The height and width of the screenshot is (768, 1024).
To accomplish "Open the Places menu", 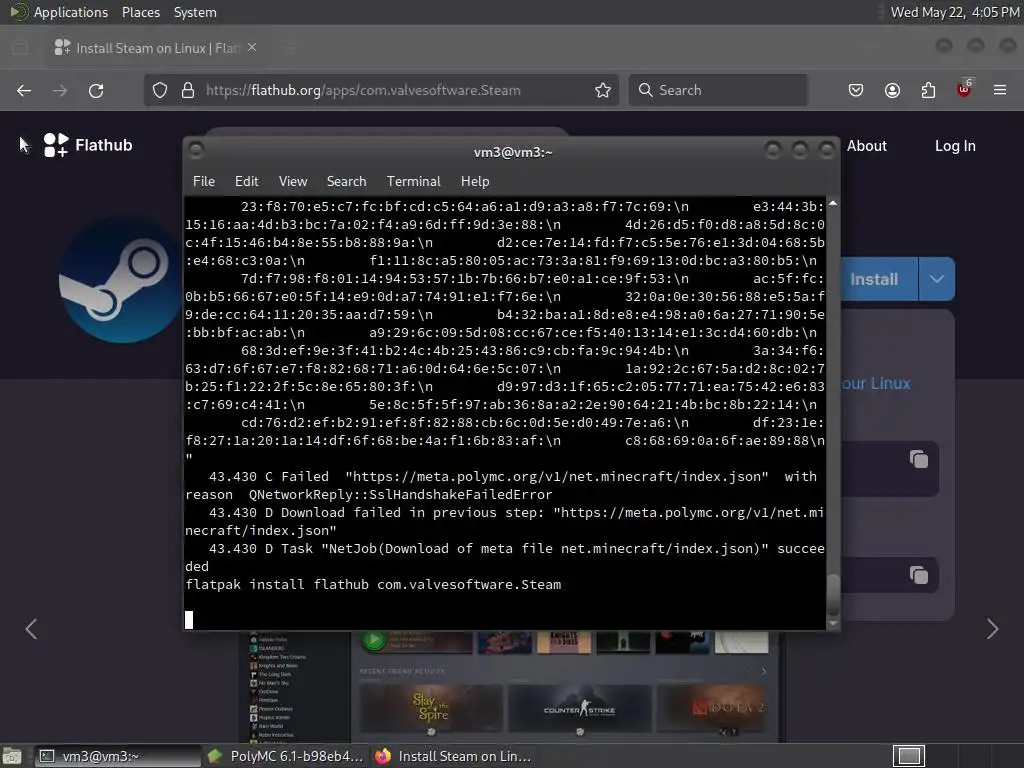I will point(140,12).
